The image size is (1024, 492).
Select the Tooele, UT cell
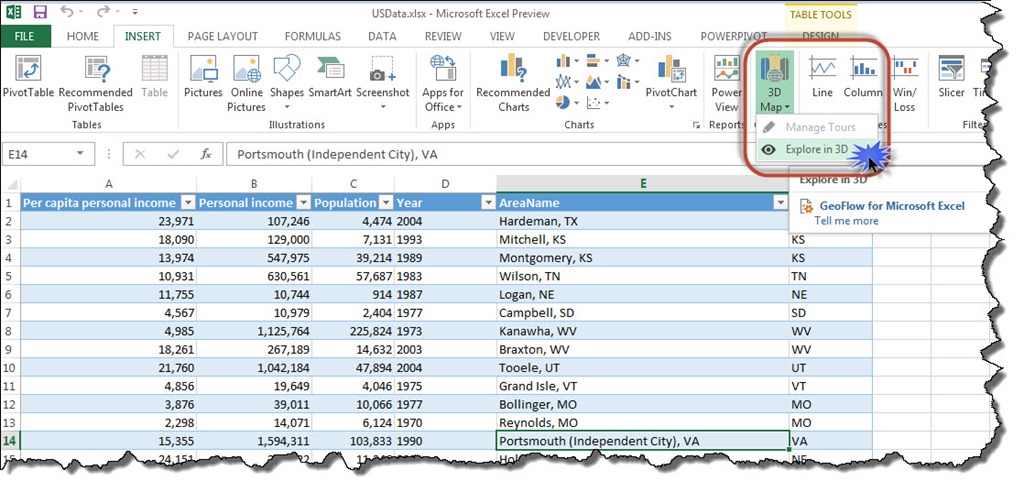643,367
